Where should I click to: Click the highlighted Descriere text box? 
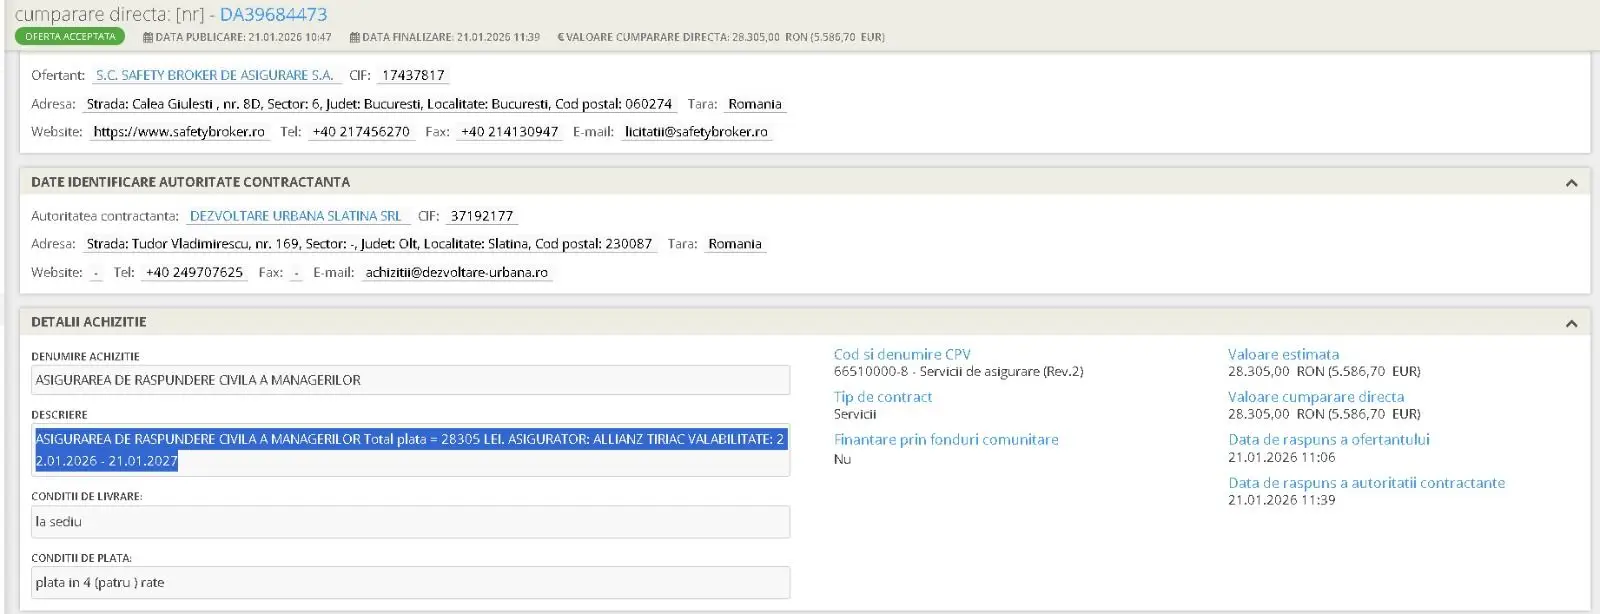coord(410,450)
